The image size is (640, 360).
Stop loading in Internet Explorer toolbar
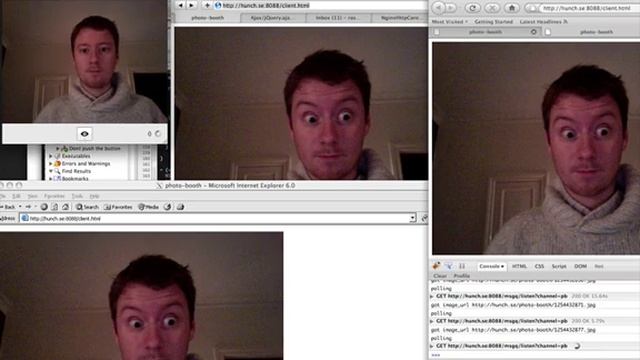point(44,207)
